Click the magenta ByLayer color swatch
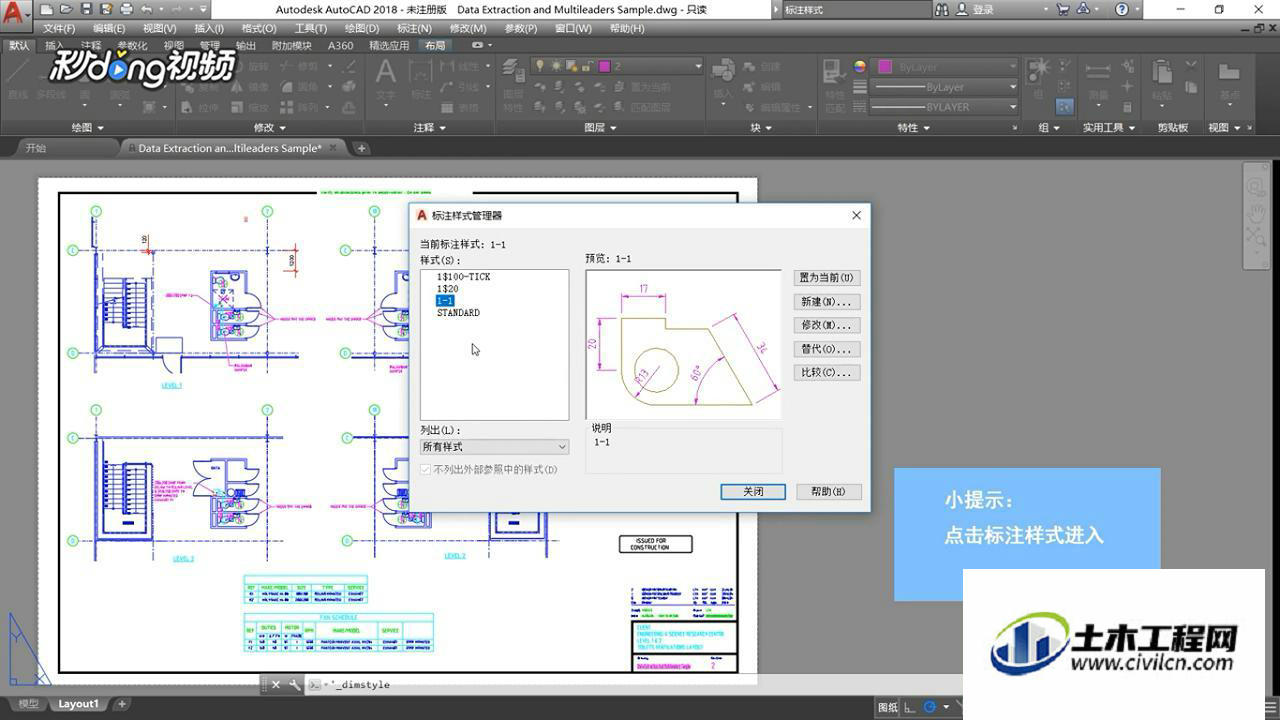 tap(885, 67)
